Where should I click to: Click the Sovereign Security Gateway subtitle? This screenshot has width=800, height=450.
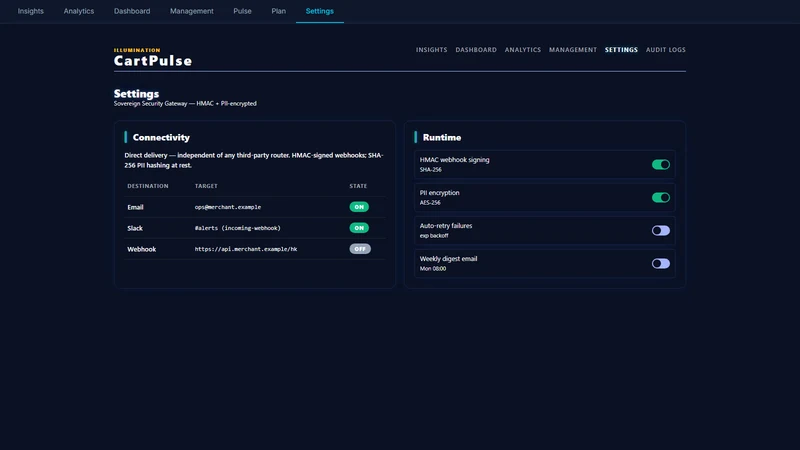(185, 104)
